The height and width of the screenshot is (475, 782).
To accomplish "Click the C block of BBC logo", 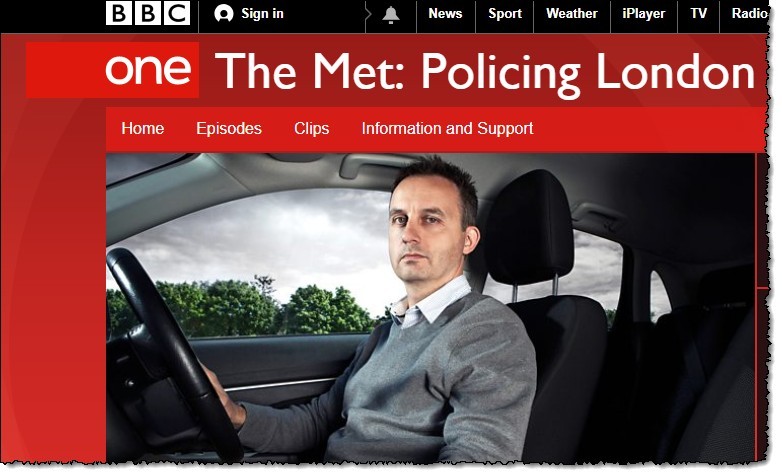I will 177,13.
